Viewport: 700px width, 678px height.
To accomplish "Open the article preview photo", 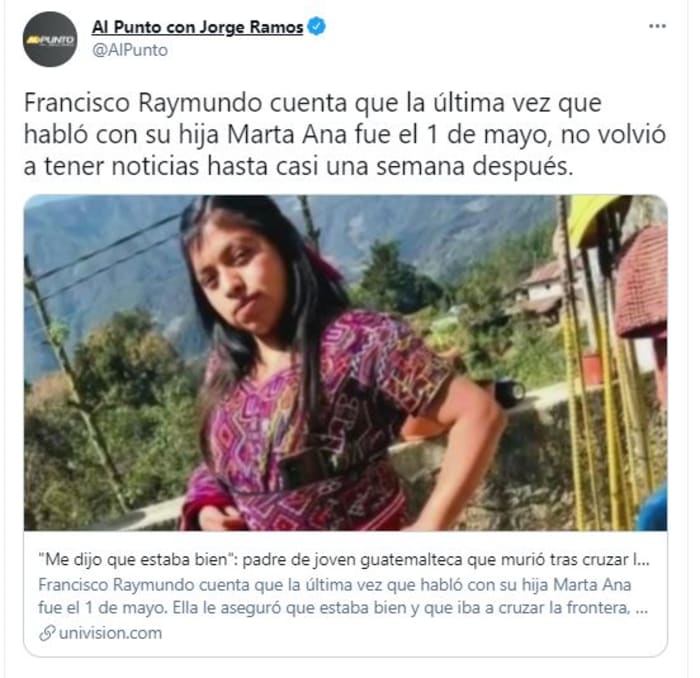I will pyautogui.click(x=346, y=363).
